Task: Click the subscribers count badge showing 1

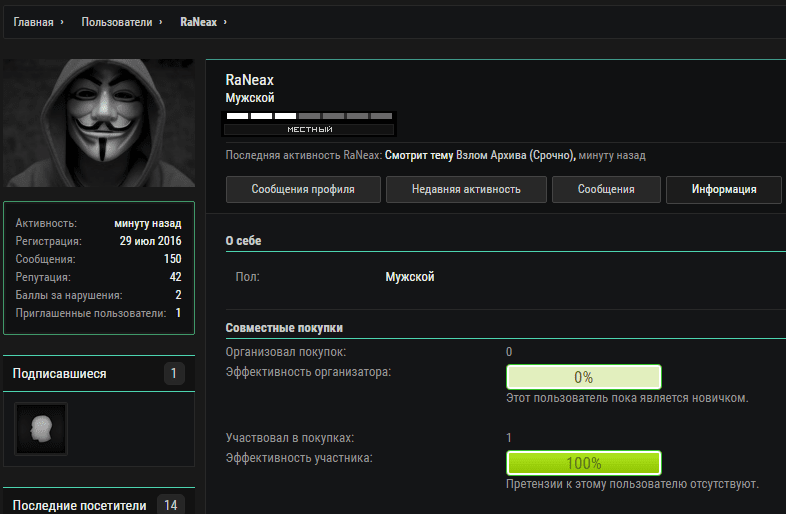Action: pyautogui.click(x=175, y=374)
